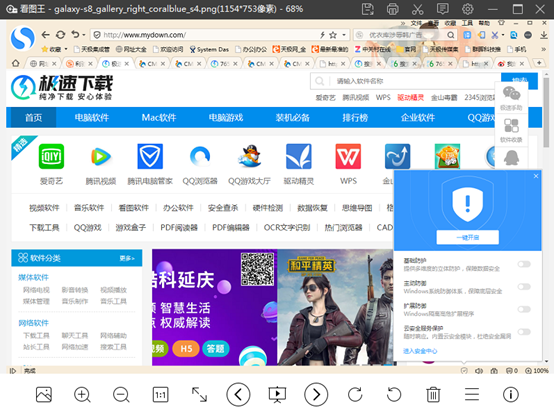554x414 pixels.
Task: Click the 驱动精灵 app icon
Action: coord(299,156)
